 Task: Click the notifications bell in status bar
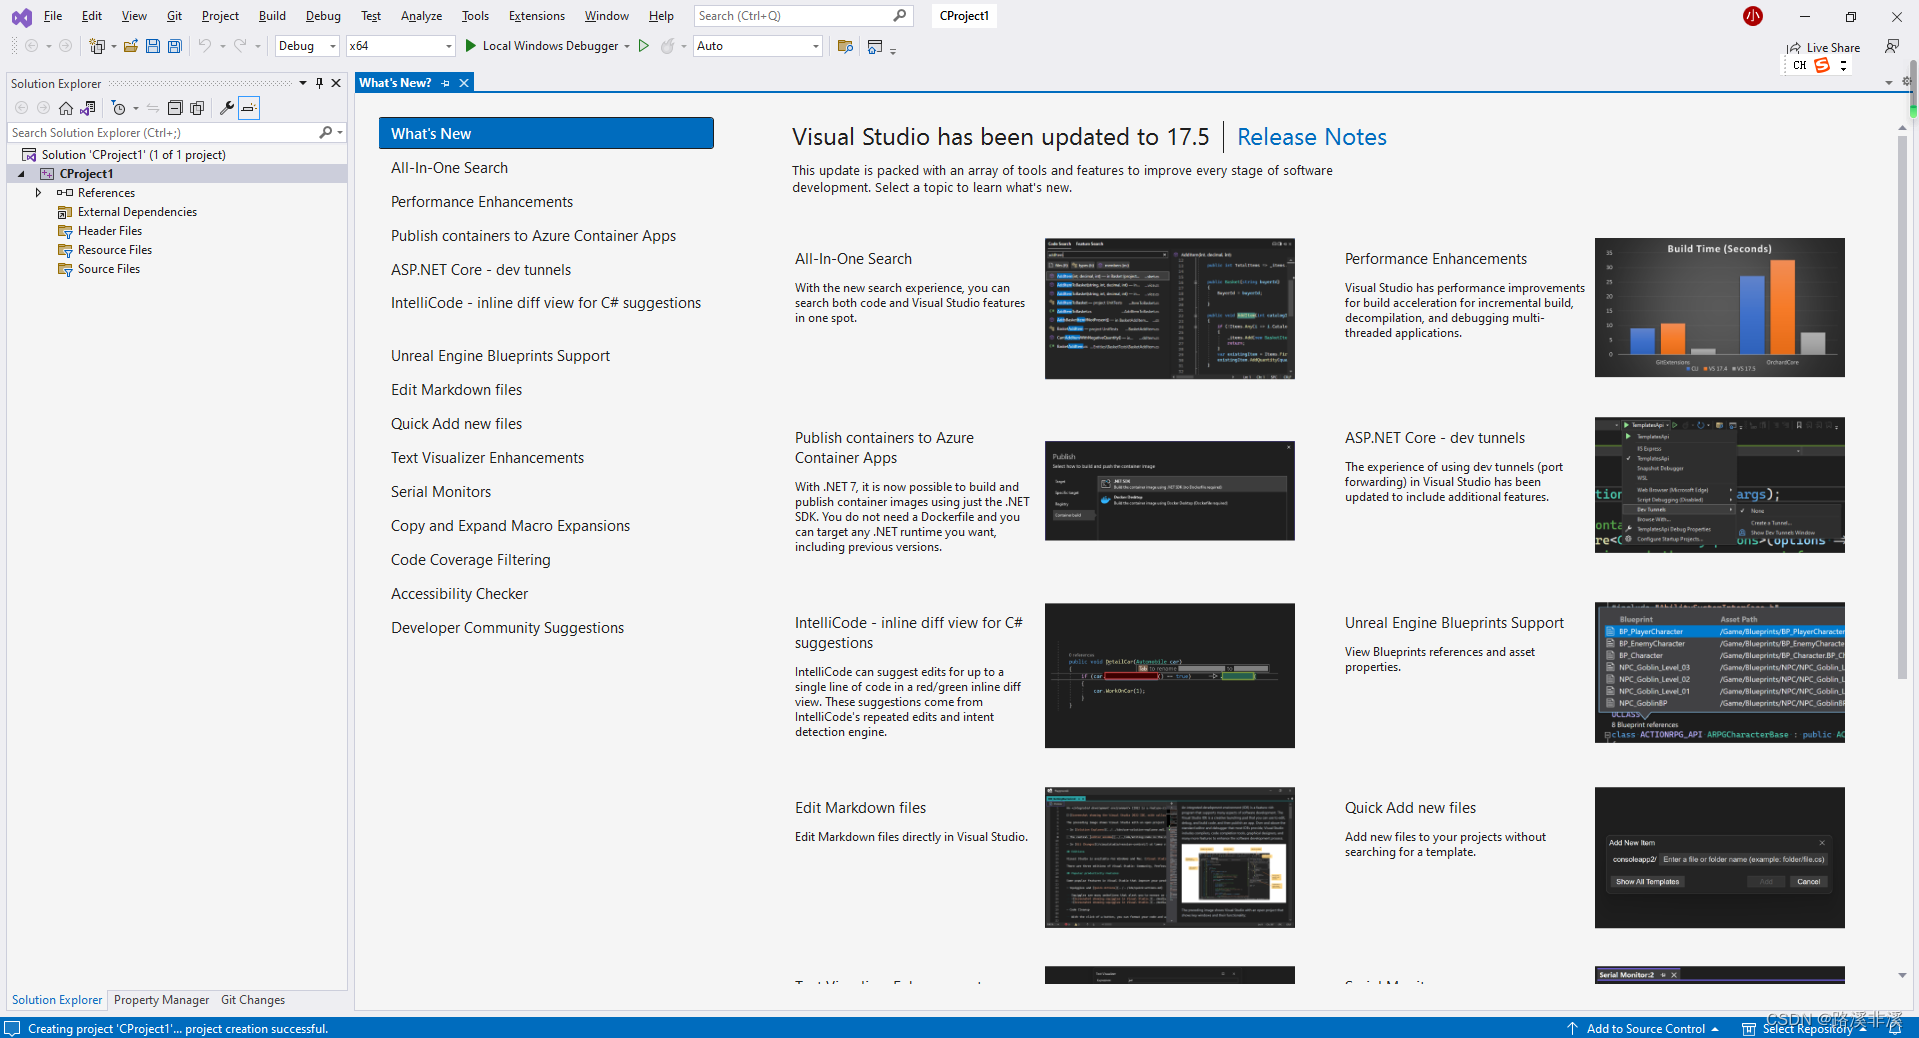click(x=1895, y=1029)
